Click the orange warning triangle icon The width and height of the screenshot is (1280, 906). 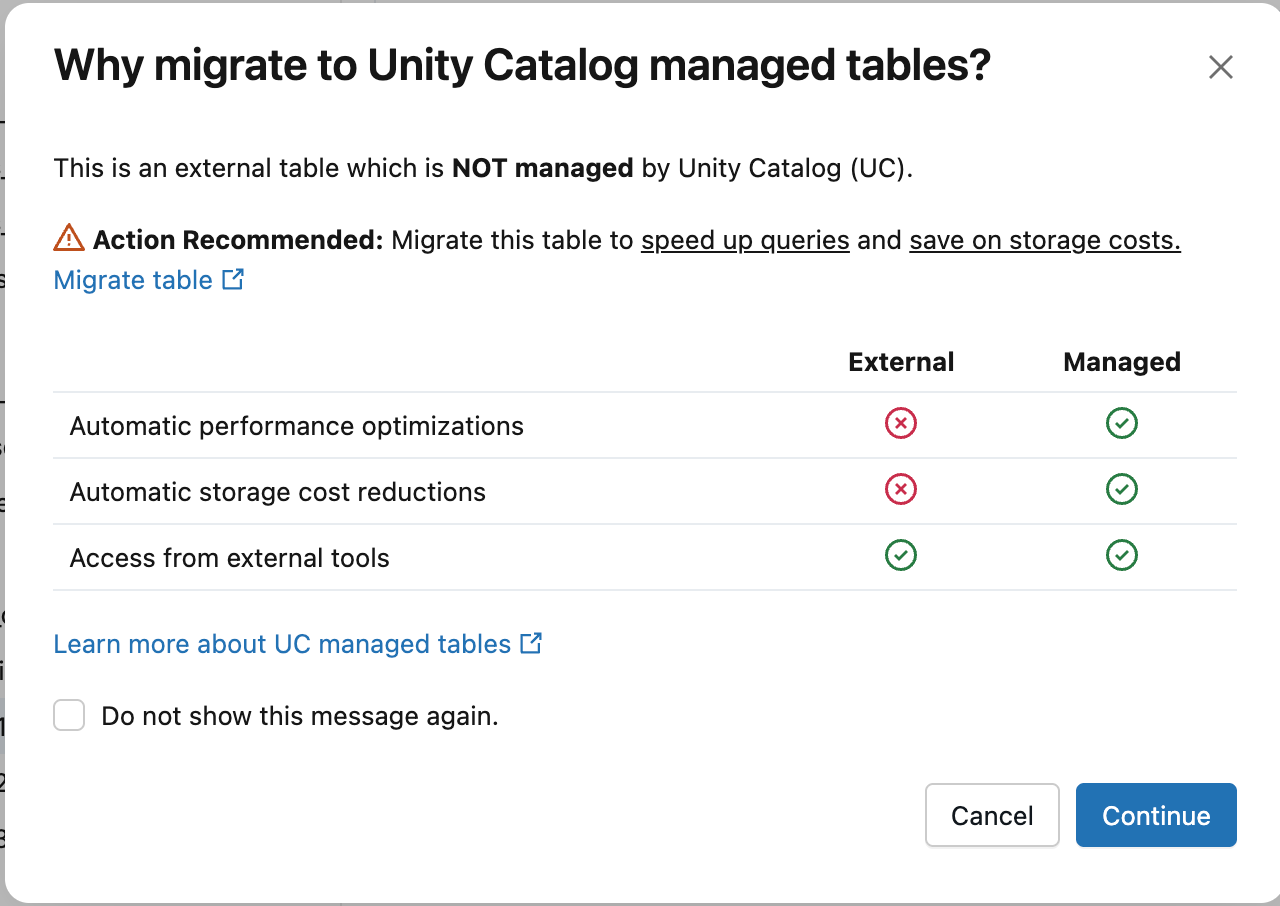(67, 239)
